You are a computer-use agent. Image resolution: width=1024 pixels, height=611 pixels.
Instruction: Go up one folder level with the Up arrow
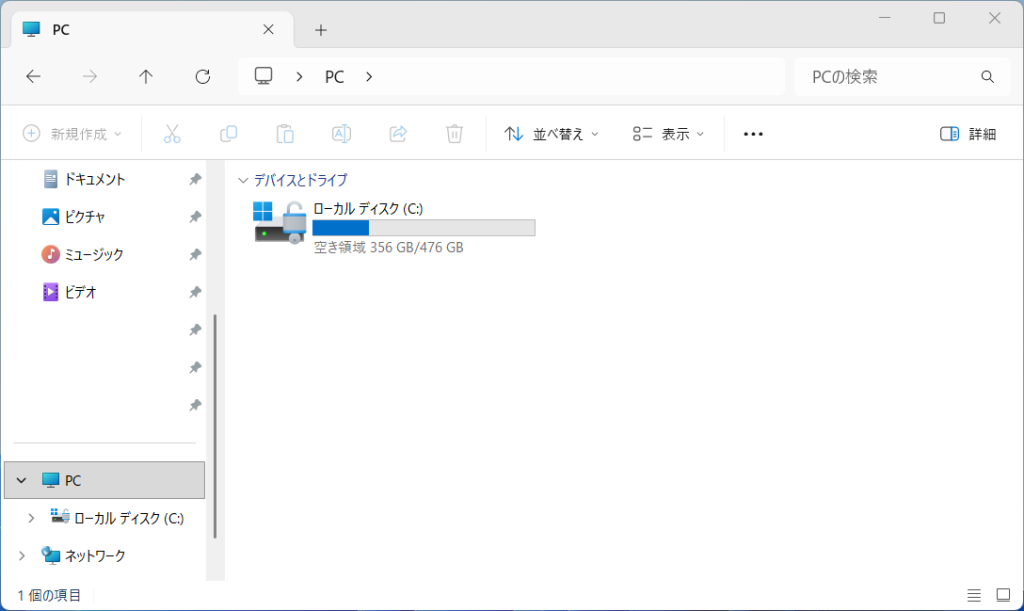tap(146, 76)
